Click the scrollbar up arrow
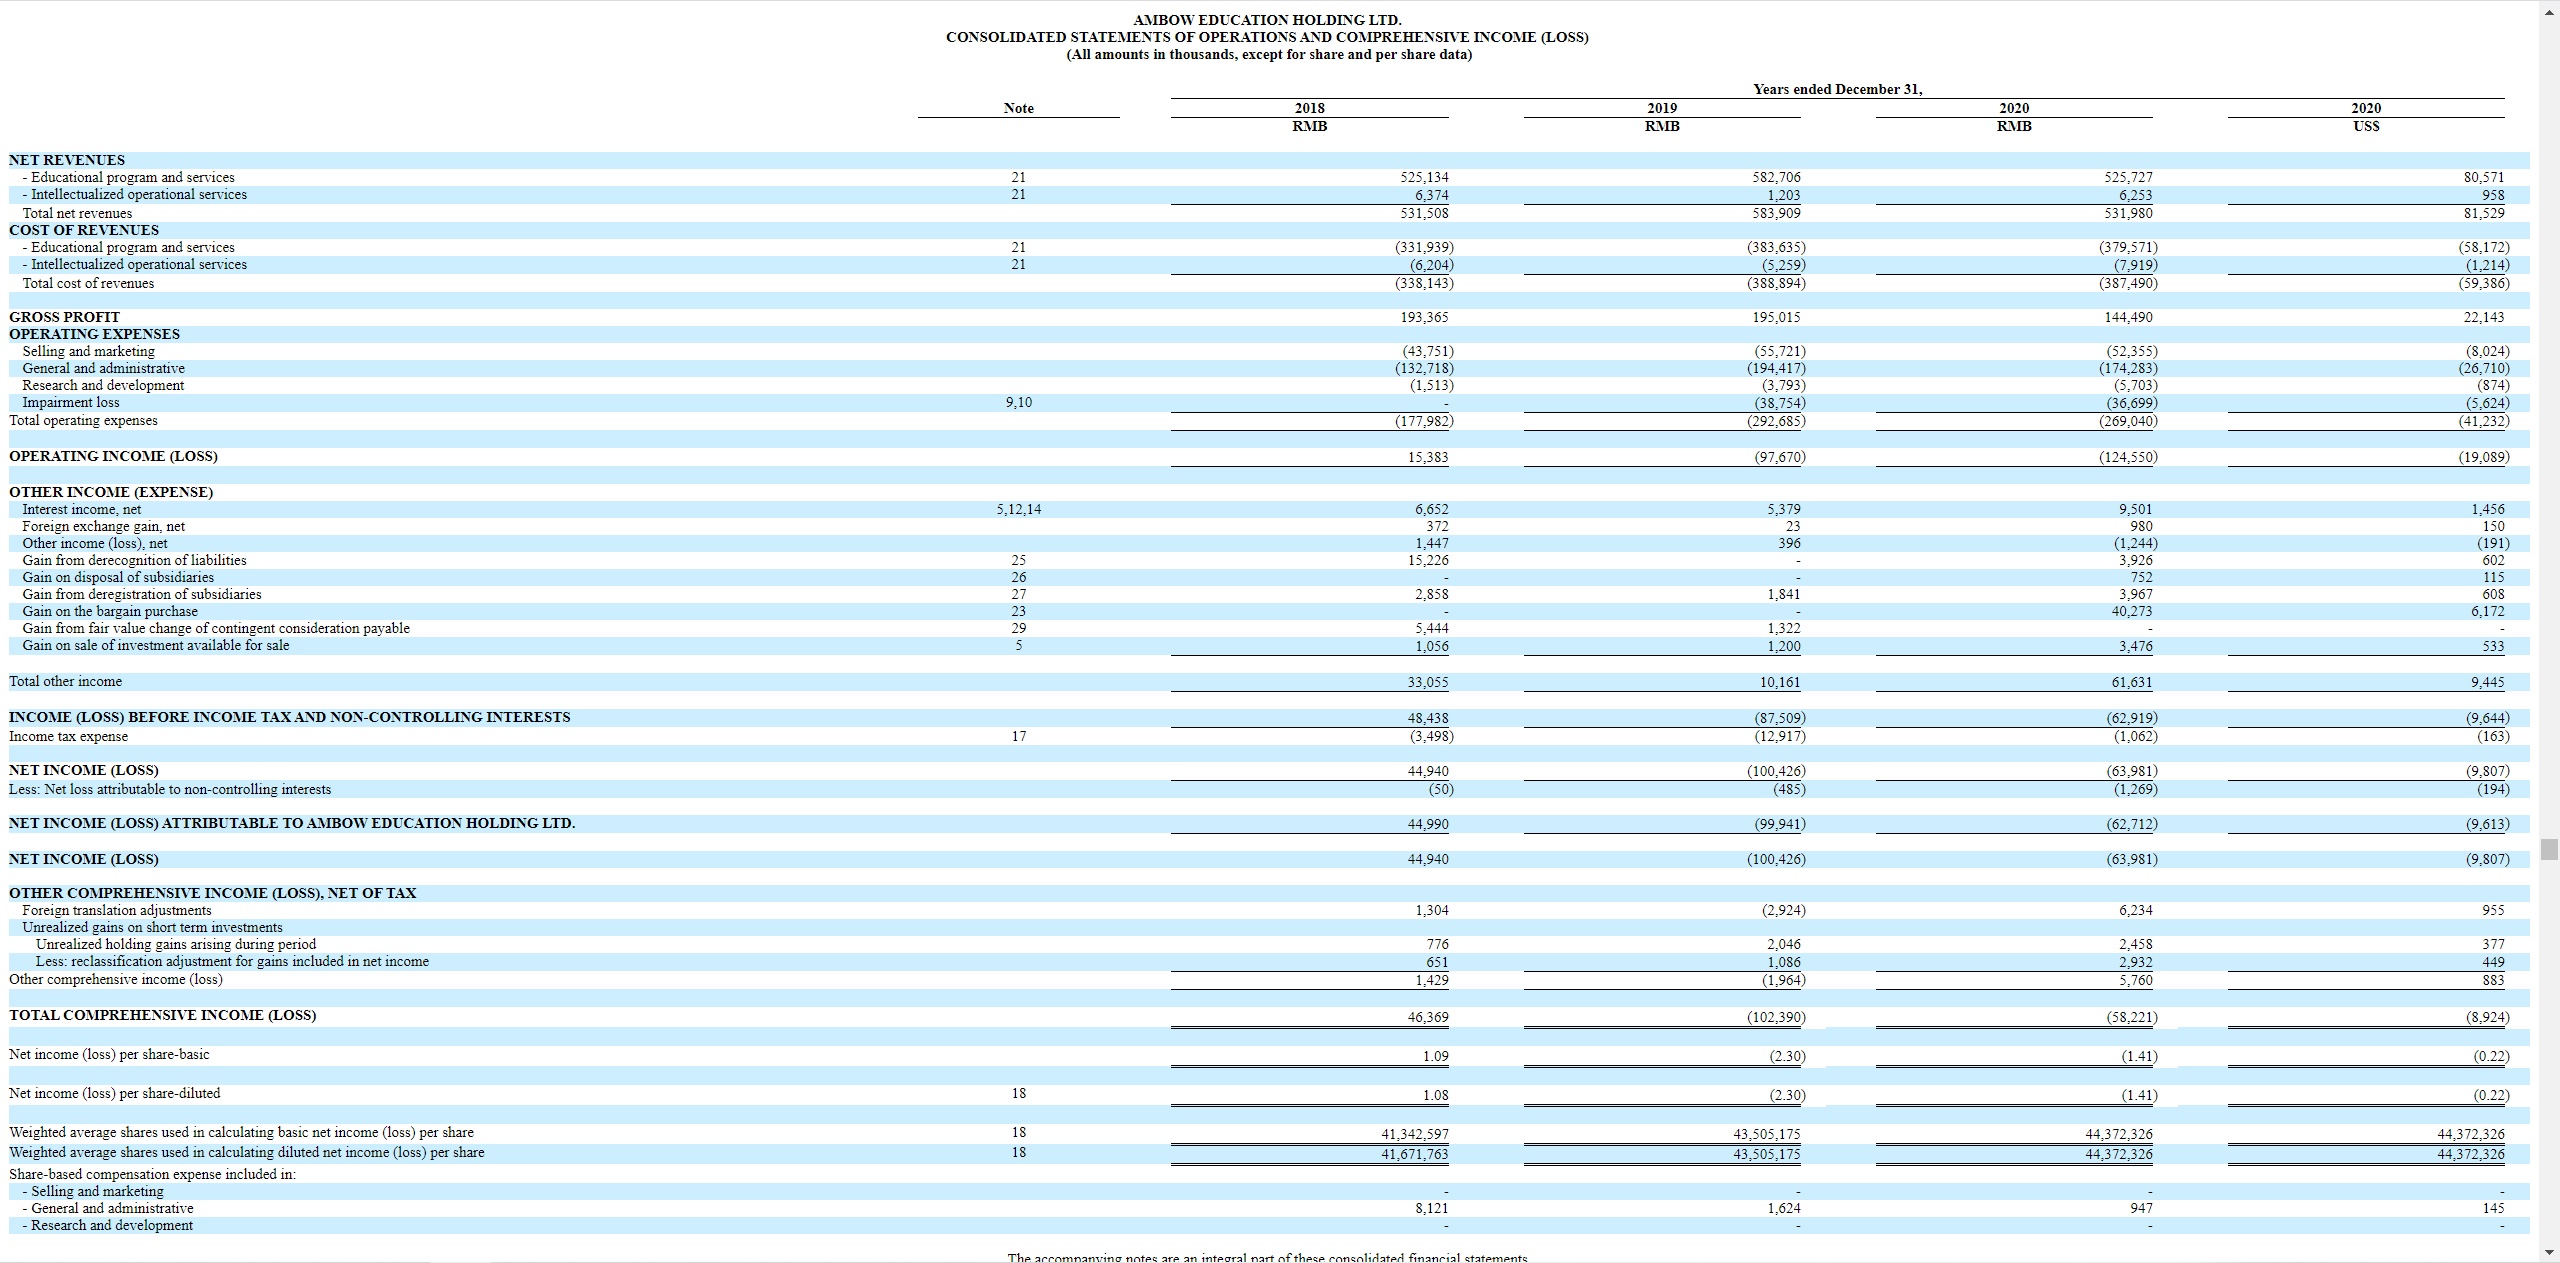 click(x=2549, y=11)
